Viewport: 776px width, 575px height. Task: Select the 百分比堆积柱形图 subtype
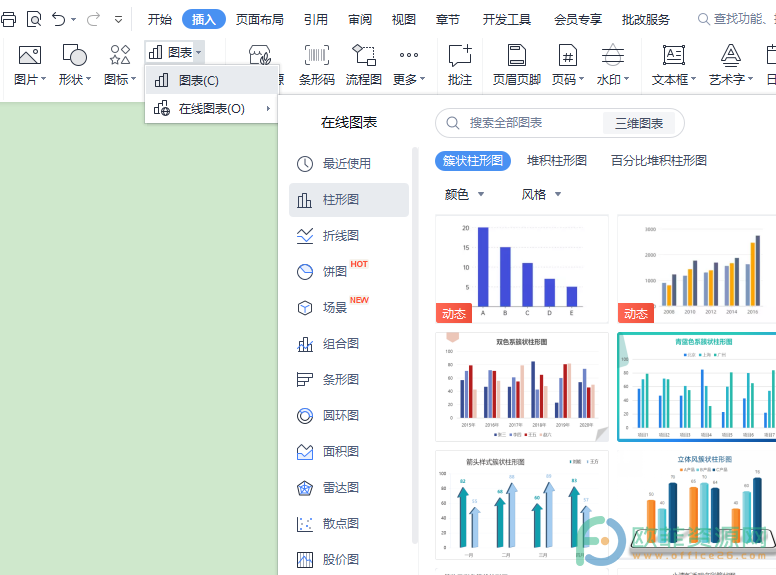tap(659, 160)
